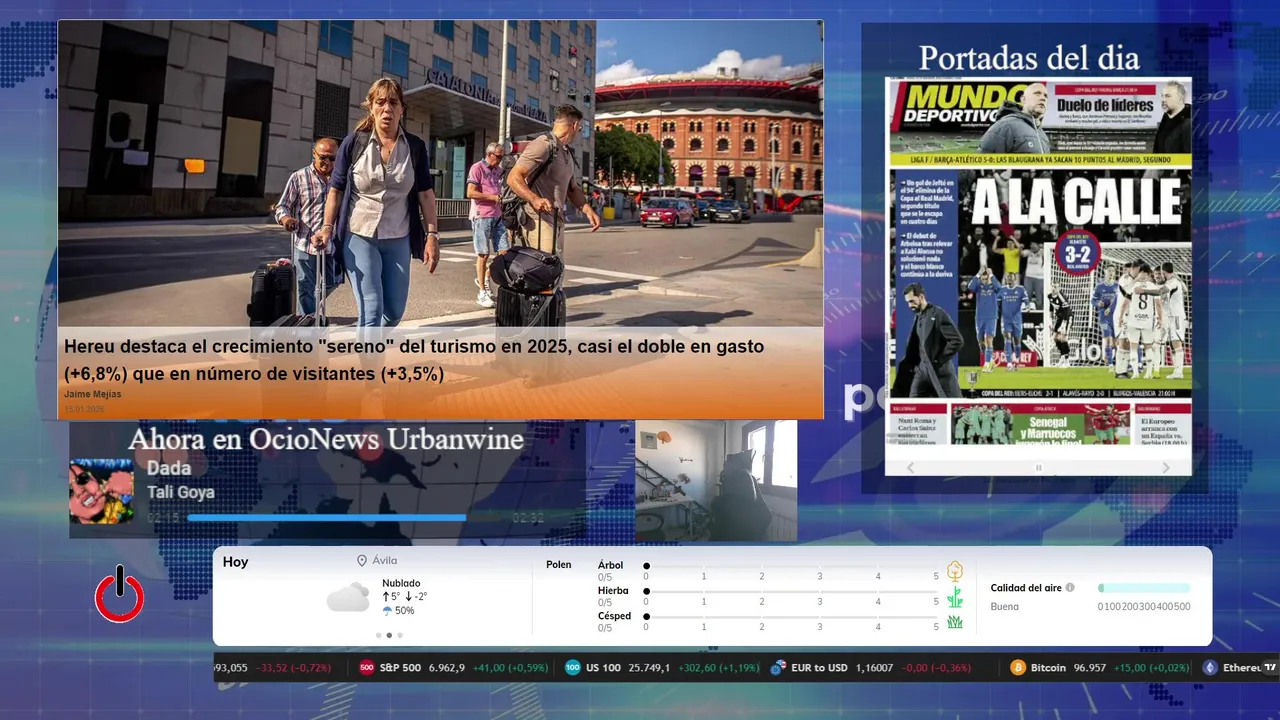Select the middle weather widget page dot
Screen dimensions: 1280x720
coord(389,635)
